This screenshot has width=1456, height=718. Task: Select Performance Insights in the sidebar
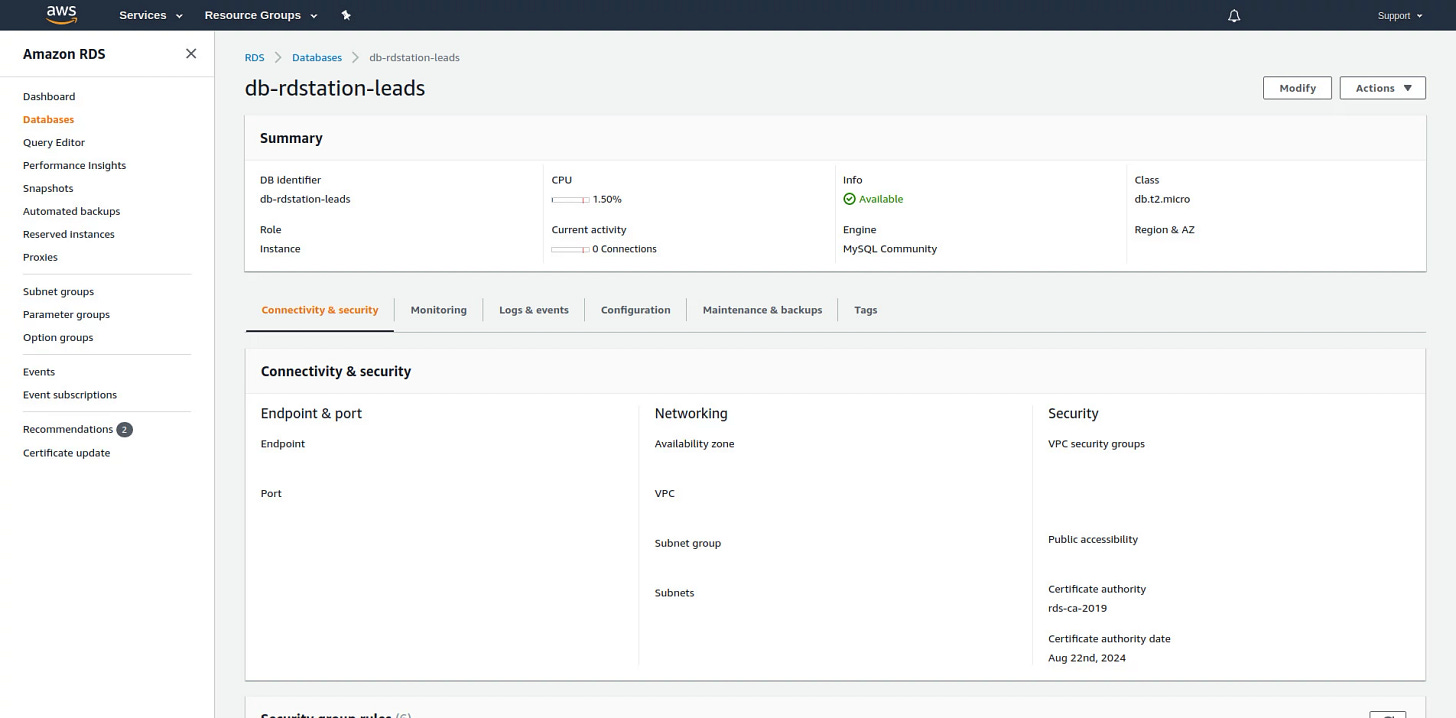(x=74, y=164)
